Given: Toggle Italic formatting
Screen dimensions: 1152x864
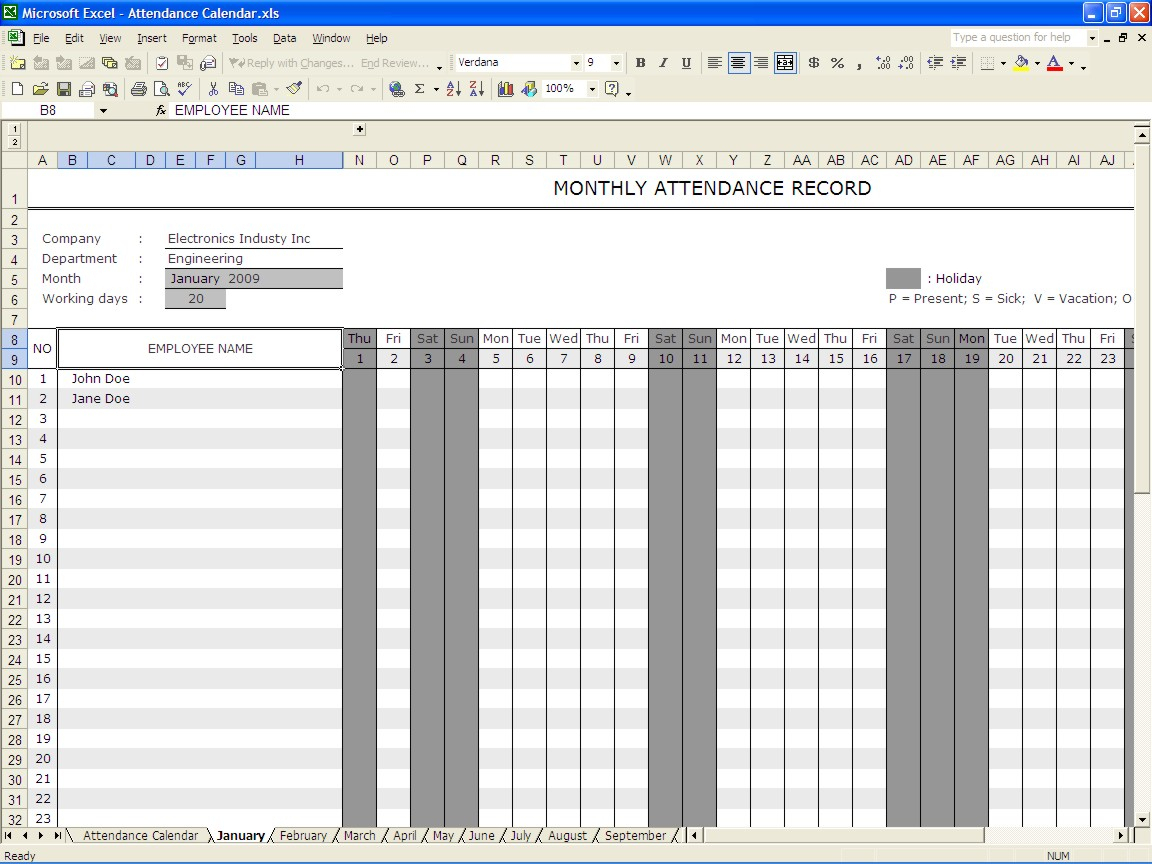Looking at the screenshot, I should [663, 63].
